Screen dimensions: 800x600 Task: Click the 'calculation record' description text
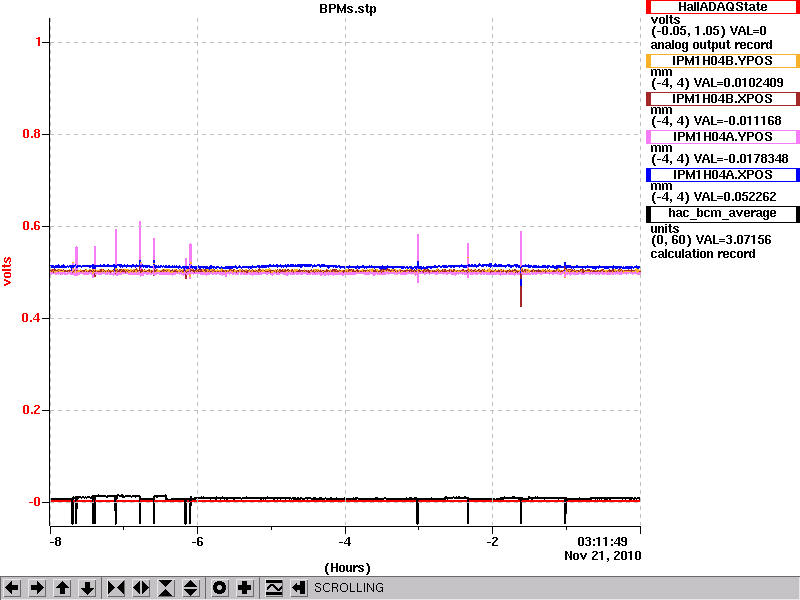[703, 254]
